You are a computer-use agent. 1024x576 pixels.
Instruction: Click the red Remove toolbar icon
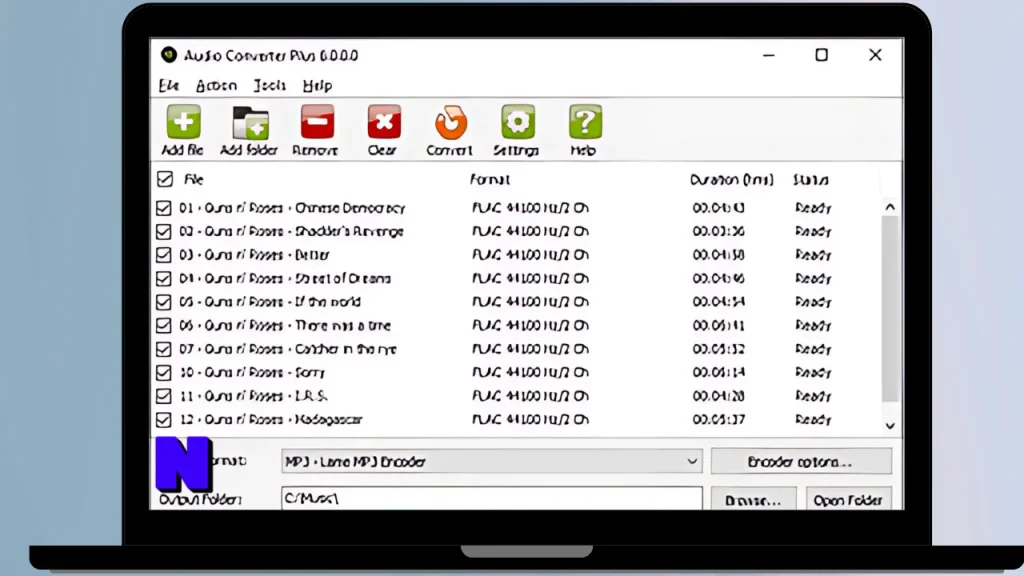pos(317,122)
